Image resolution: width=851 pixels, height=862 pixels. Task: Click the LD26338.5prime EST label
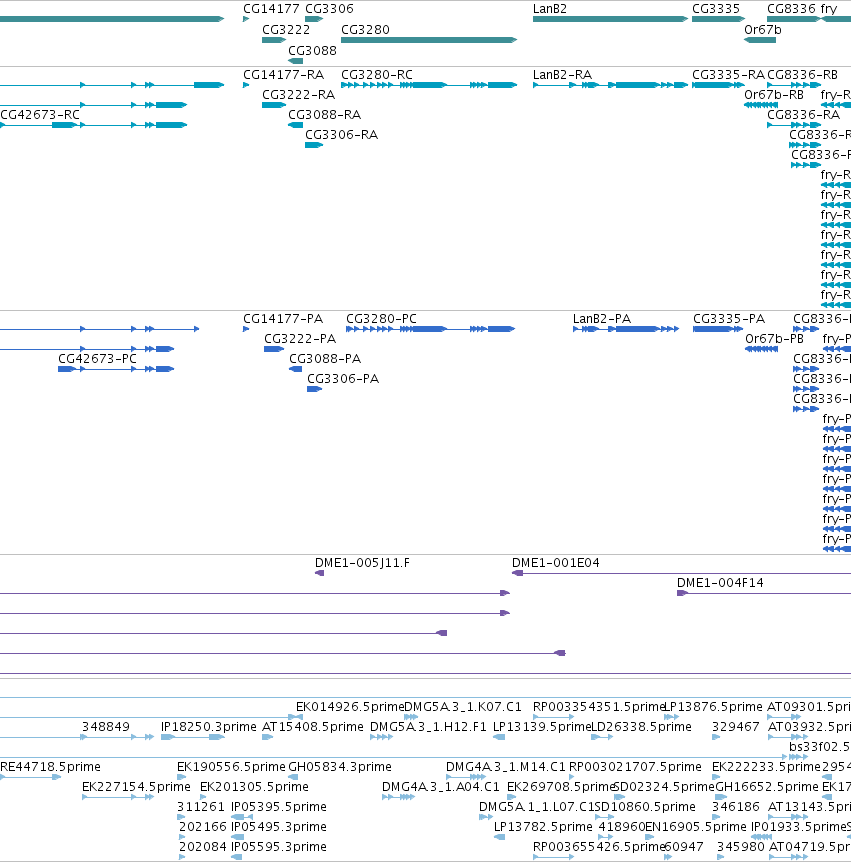(x=641, y=727)
